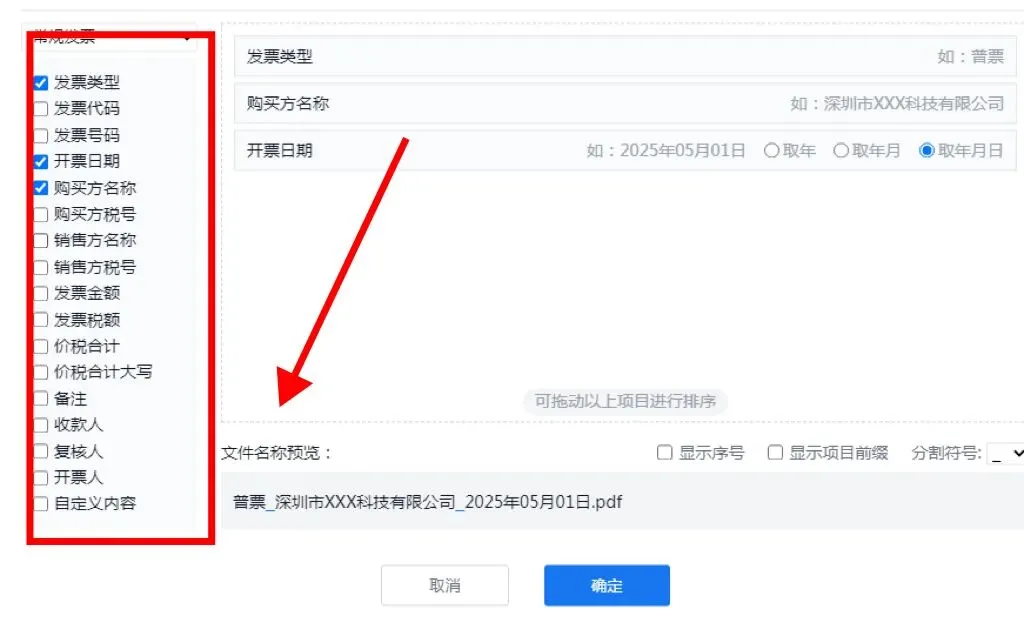Toggle the 显示项目前缀 checkbox
The width and height of the screenshot is (1024, 619).
[775, 452]
